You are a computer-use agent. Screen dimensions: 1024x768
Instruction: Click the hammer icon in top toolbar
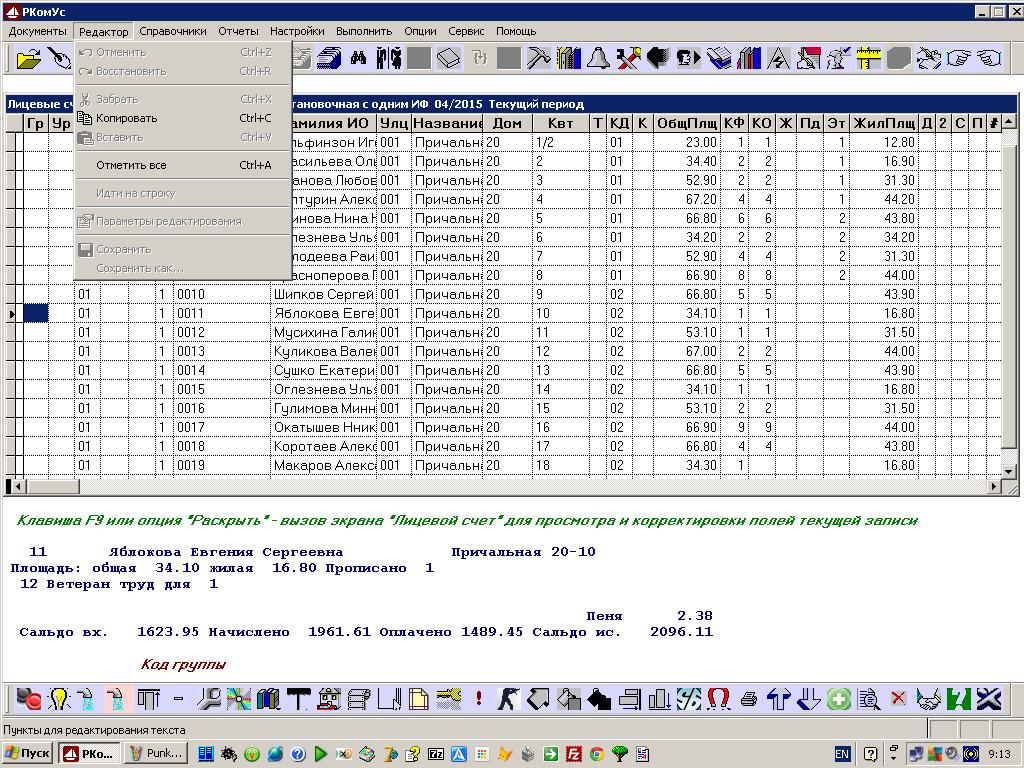coord(538,59)
